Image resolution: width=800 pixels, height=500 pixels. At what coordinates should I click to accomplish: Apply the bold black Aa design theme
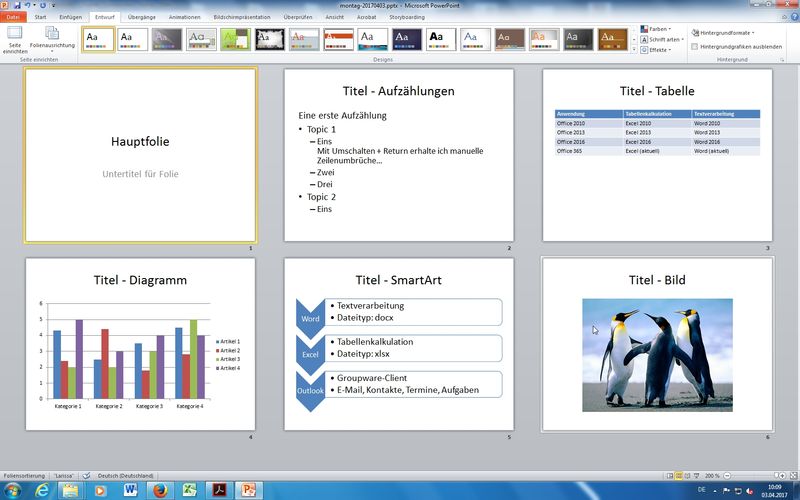pyautogui.click(x=441, y=39)
